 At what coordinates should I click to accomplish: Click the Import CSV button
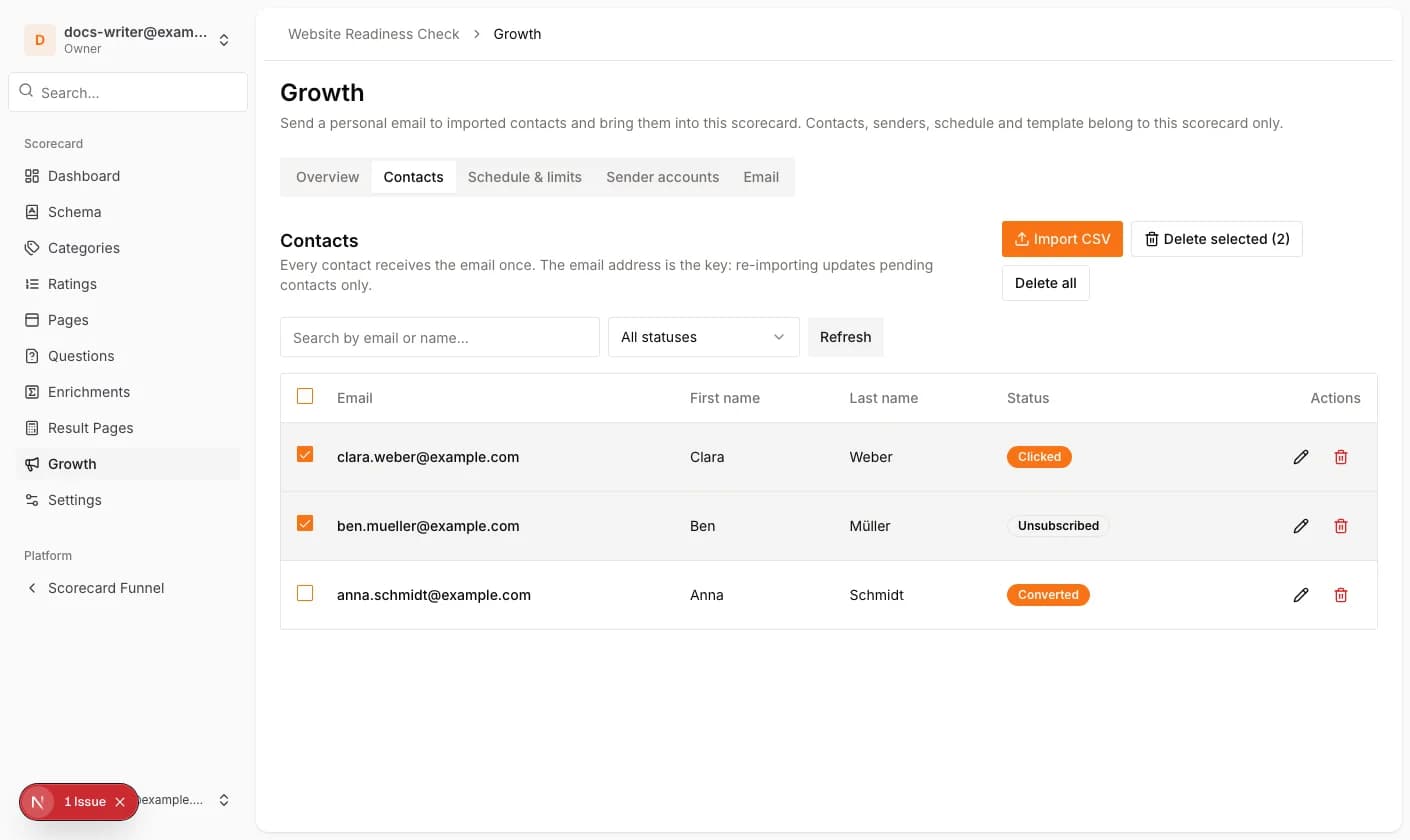pos(1062,239)
